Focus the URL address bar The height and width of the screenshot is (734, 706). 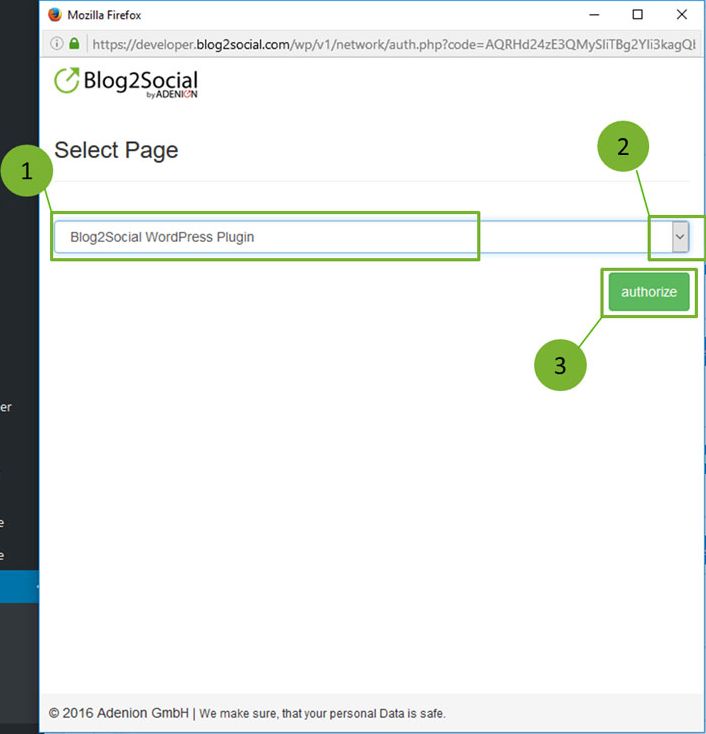[393, 44]
